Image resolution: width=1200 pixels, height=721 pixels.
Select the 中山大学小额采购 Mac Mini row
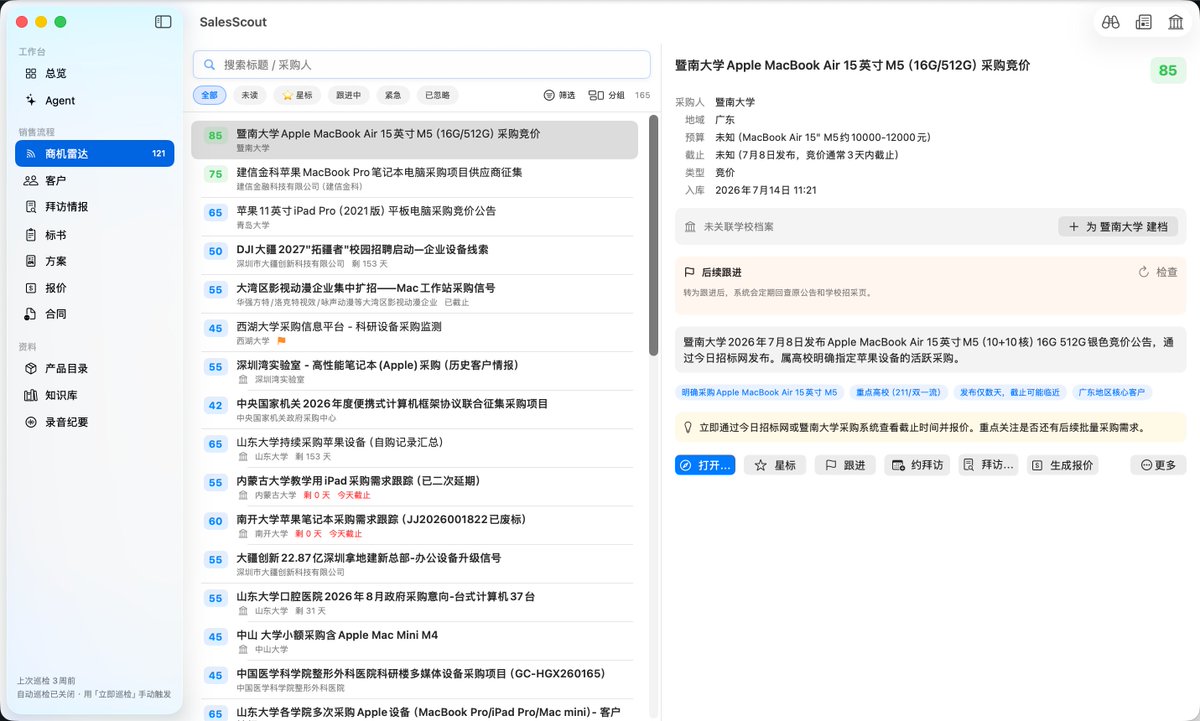(x=414, y=641)
